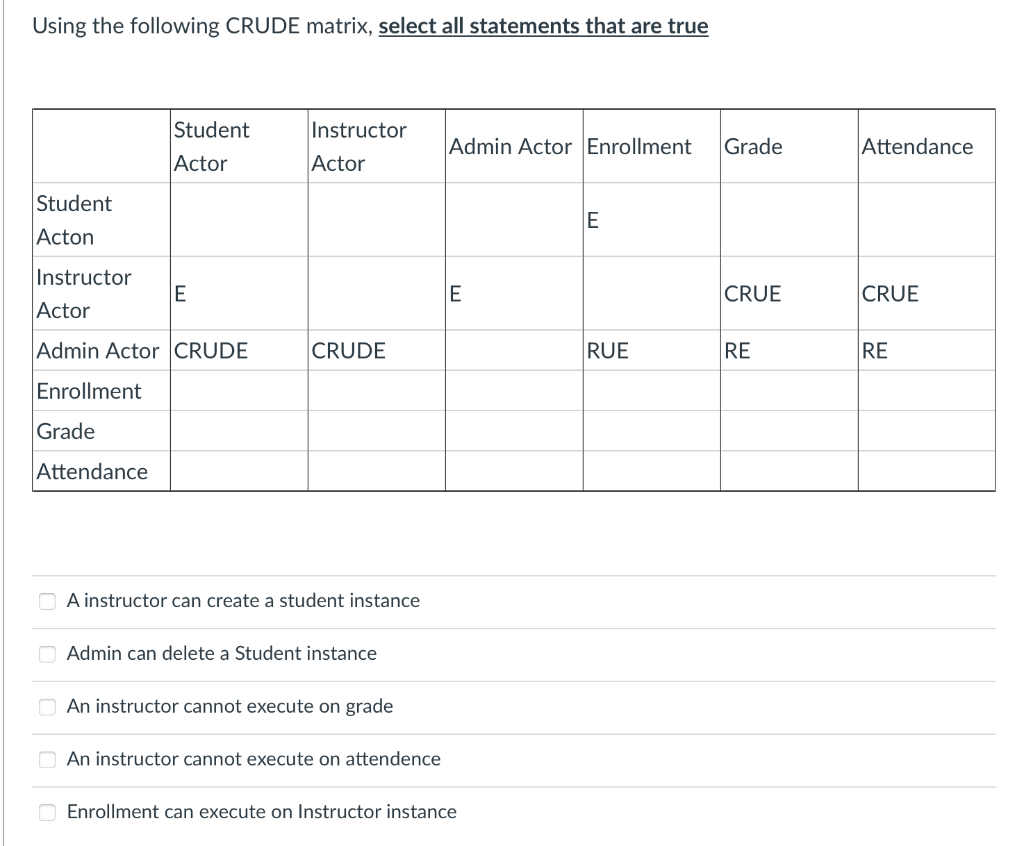Check 'An instructor cannot execute on grade'
This screenshot has width=1024, height=846.
coord(46,706)
